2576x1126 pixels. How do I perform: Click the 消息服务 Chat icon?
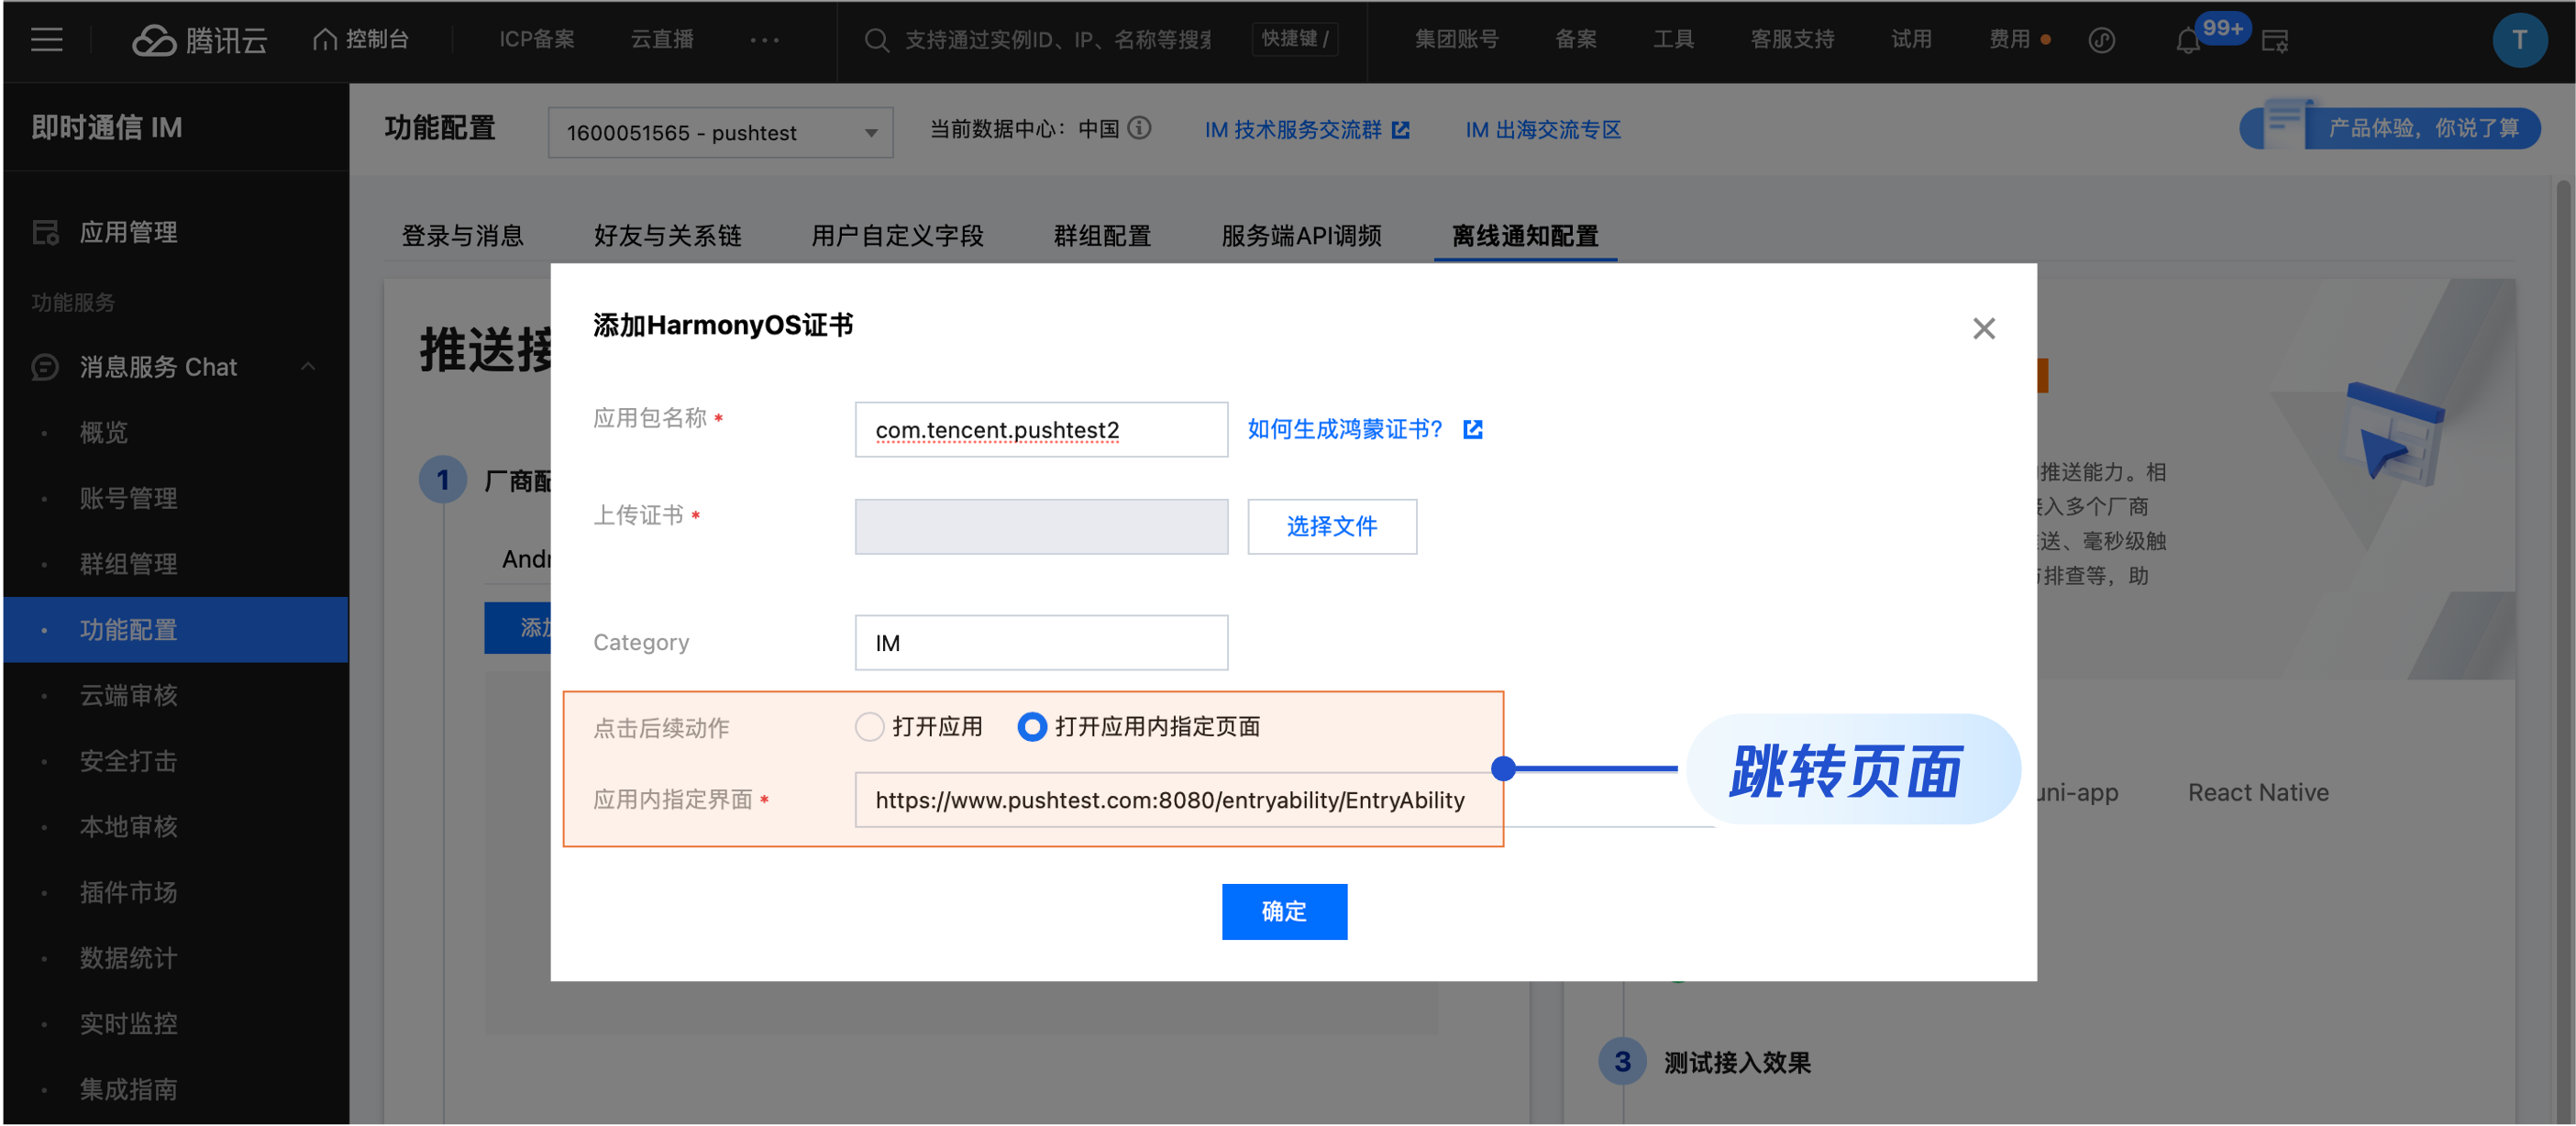click(x=45, y=367)
